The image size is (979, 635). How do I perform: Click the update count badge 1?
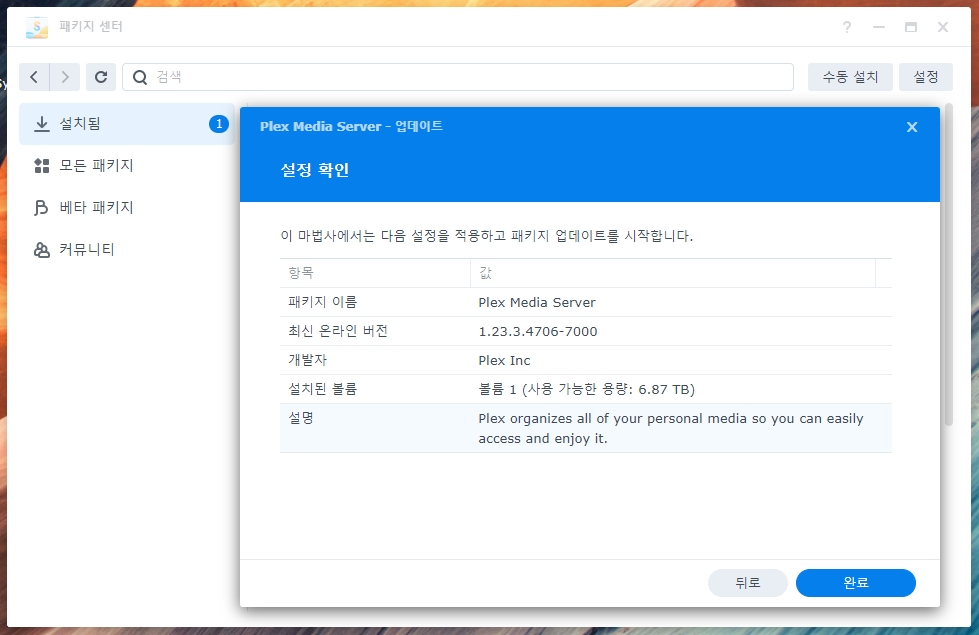(219, 124)
